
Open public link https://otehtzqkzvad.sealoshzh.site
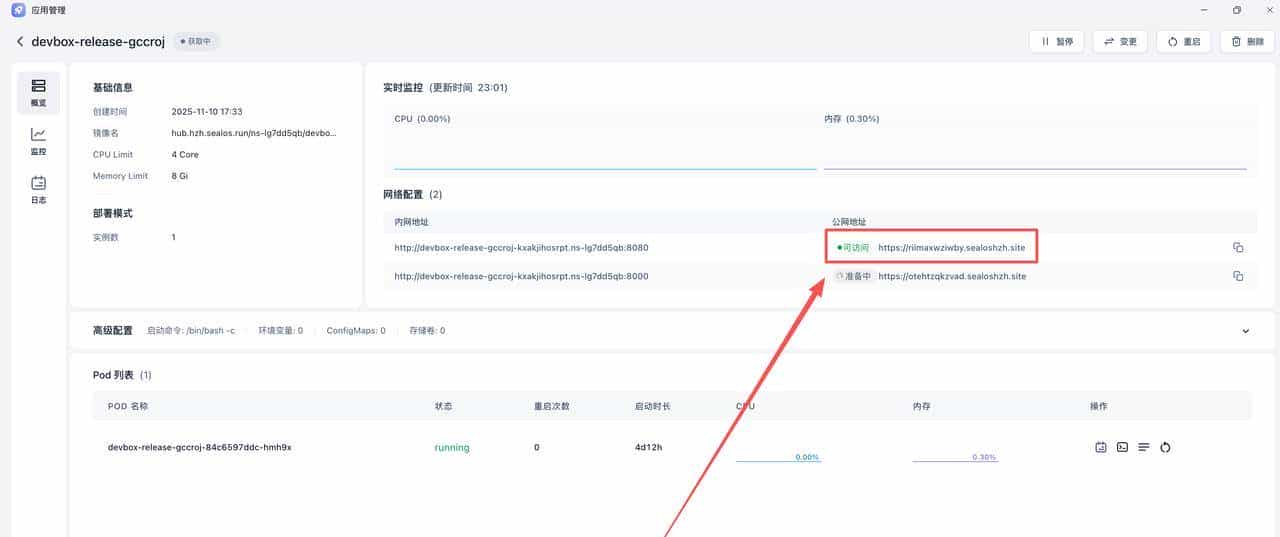pyautogui.click(x=952, y=276)
